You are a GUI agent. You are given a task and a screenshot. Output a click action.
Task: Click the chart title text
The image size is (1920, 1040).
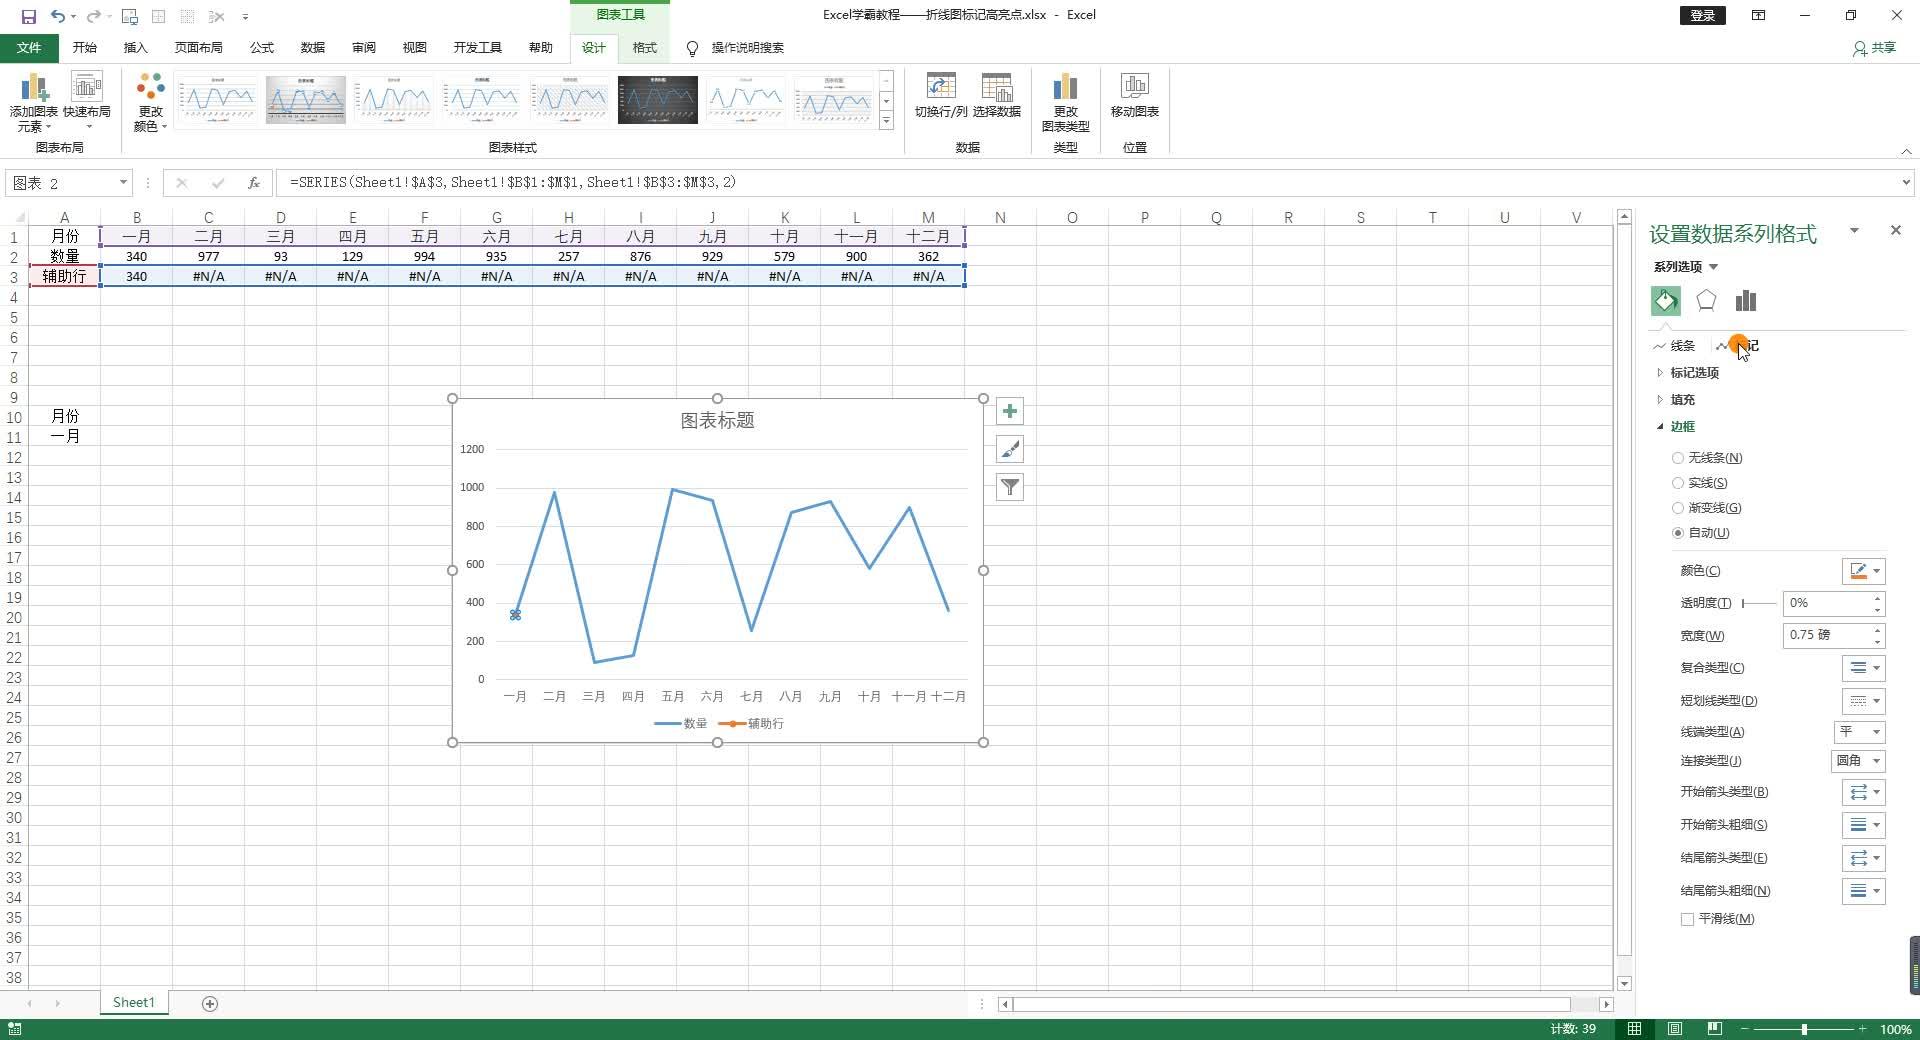[717, 421]
